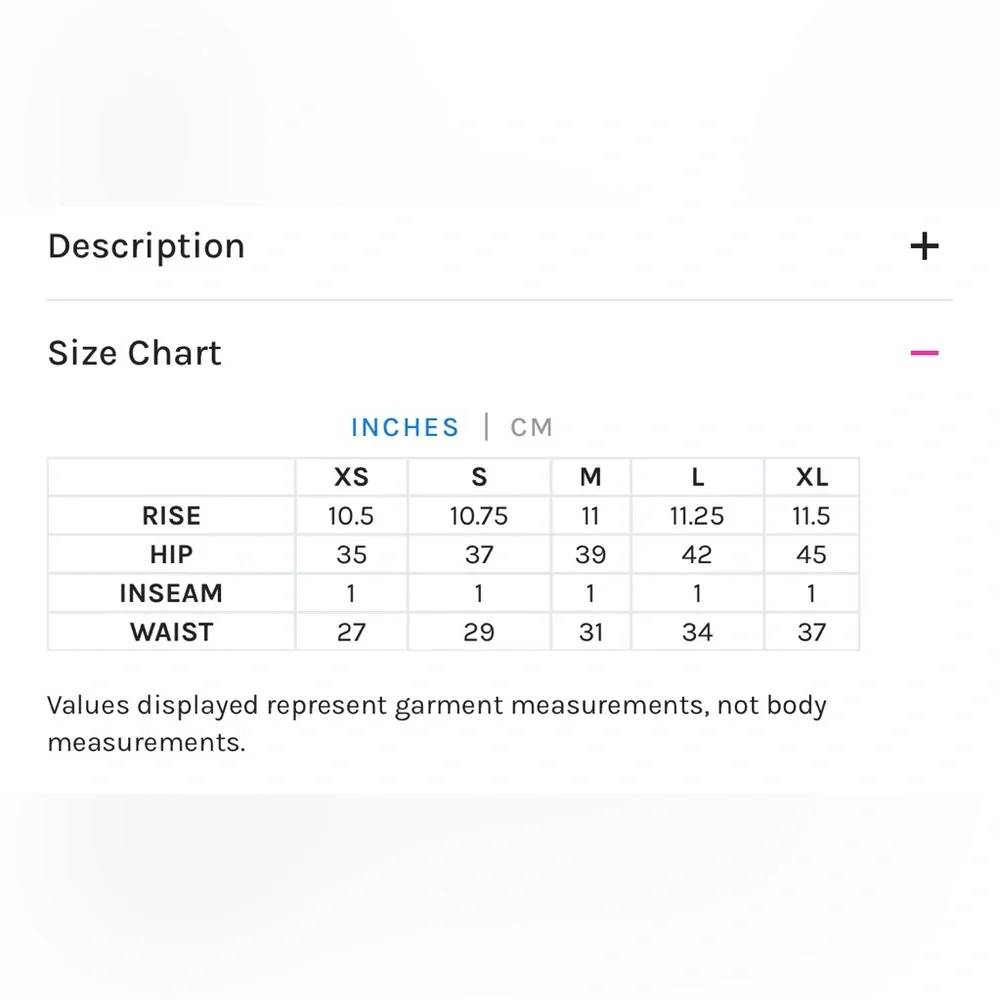
Task: Select the XL column header
Action: [x=812, y=477]
